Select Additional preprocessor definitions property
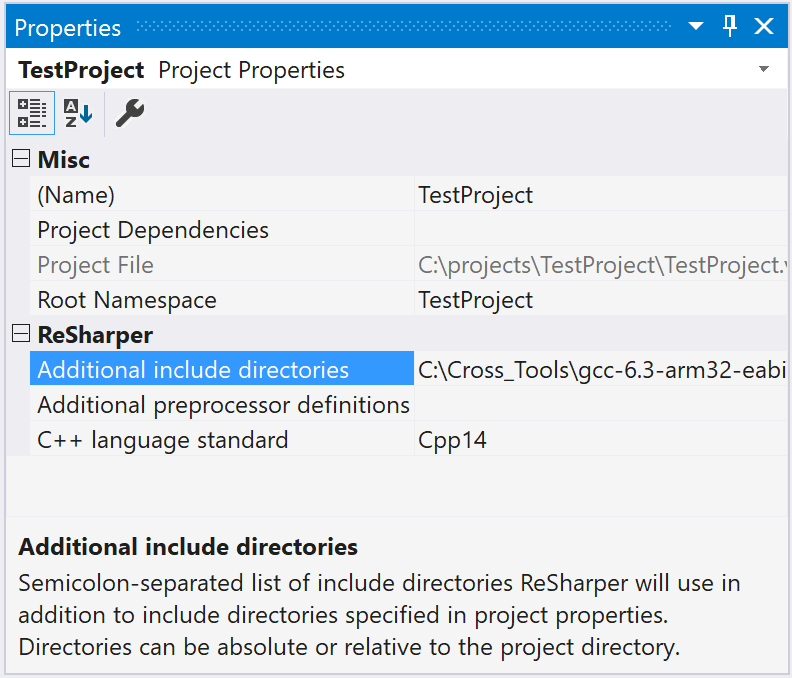The width and height of the screenshot is (792, 678). click(x=223, y=405)
